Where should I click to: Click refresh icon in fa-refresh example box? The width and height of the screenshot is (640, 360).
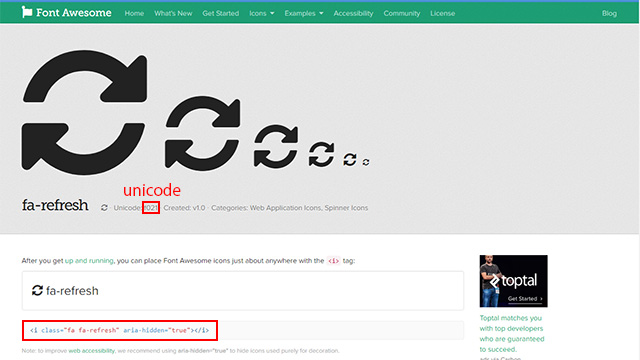38,291
